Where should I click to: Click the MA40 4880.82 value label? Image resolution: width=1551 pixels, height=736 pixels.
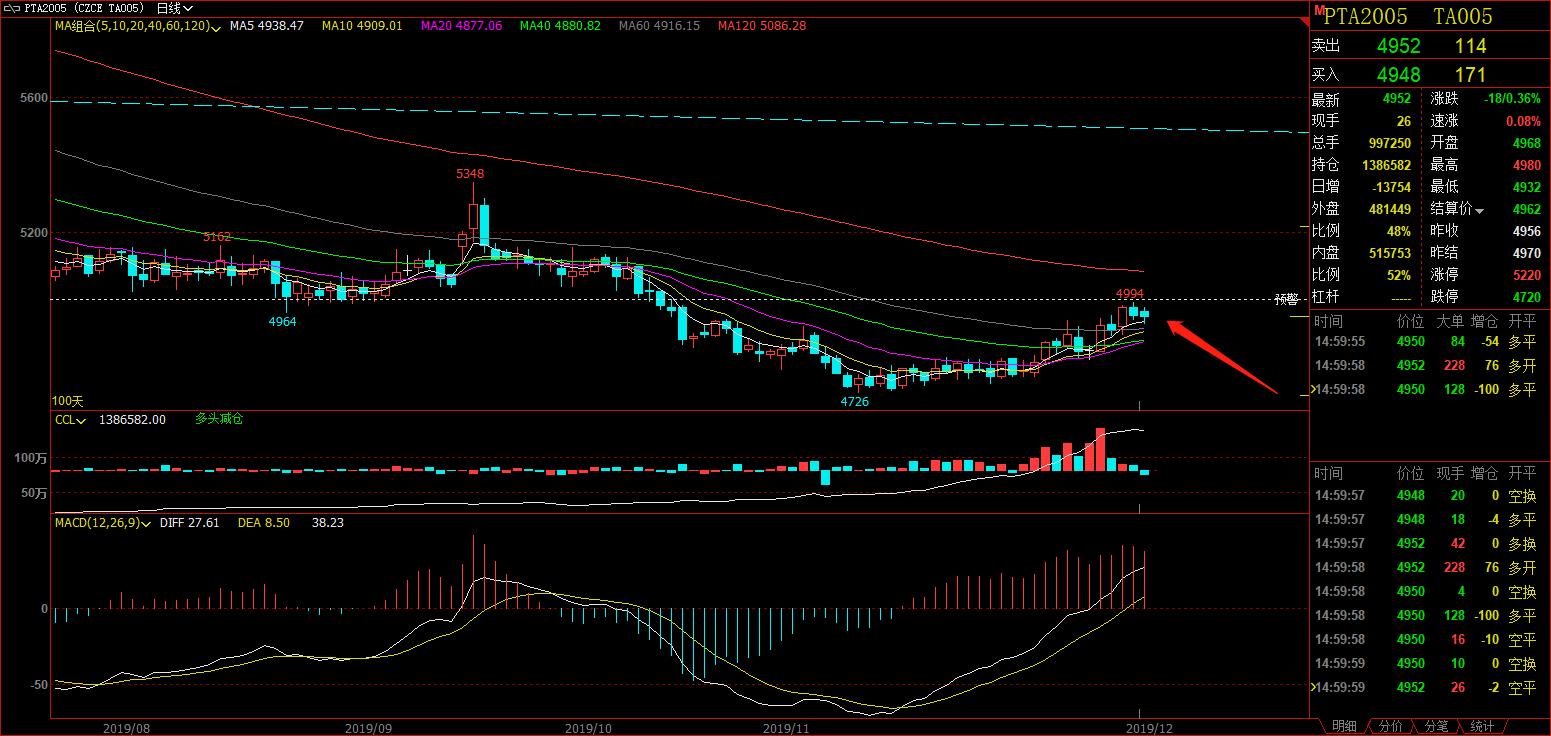[560, 26]
